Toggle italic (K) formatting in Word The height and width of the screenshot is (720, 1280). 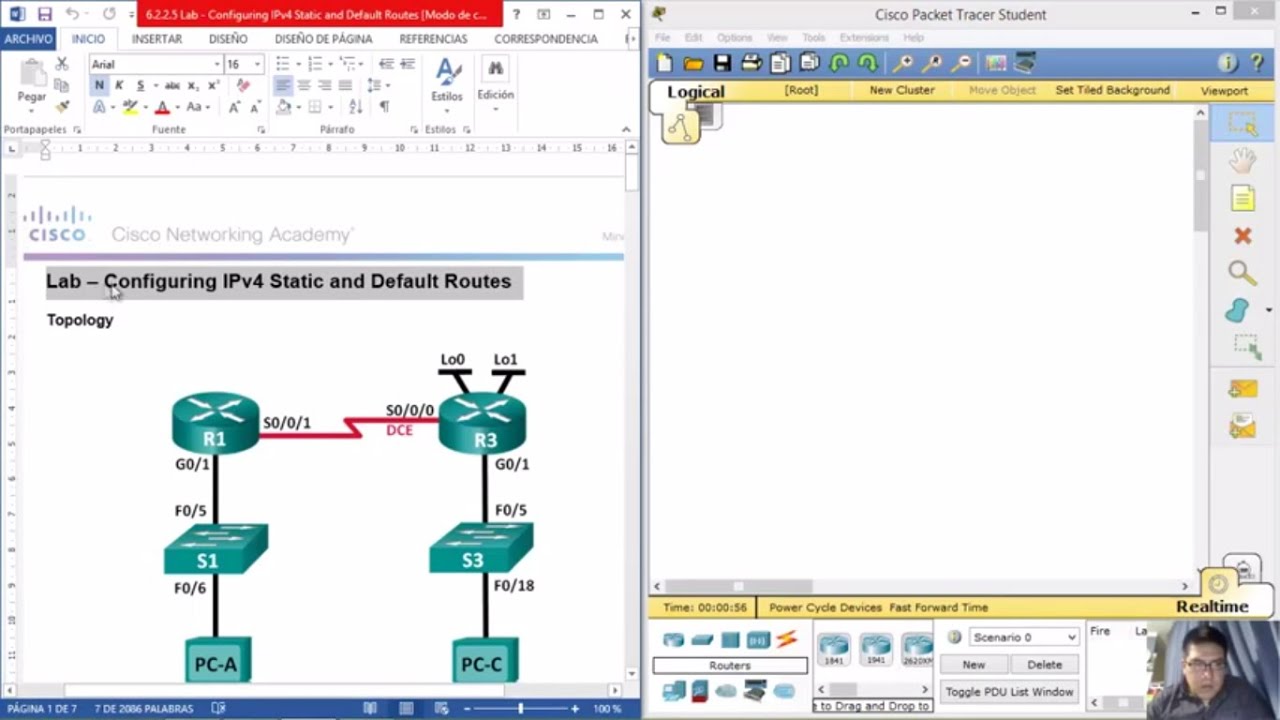click(119, 85)
